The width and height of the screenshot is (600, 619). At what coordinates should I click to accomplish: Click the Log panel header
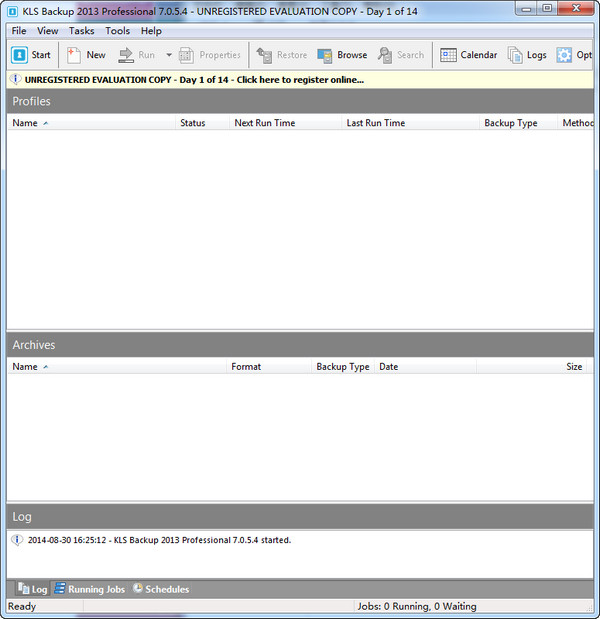tap(300, 516)
